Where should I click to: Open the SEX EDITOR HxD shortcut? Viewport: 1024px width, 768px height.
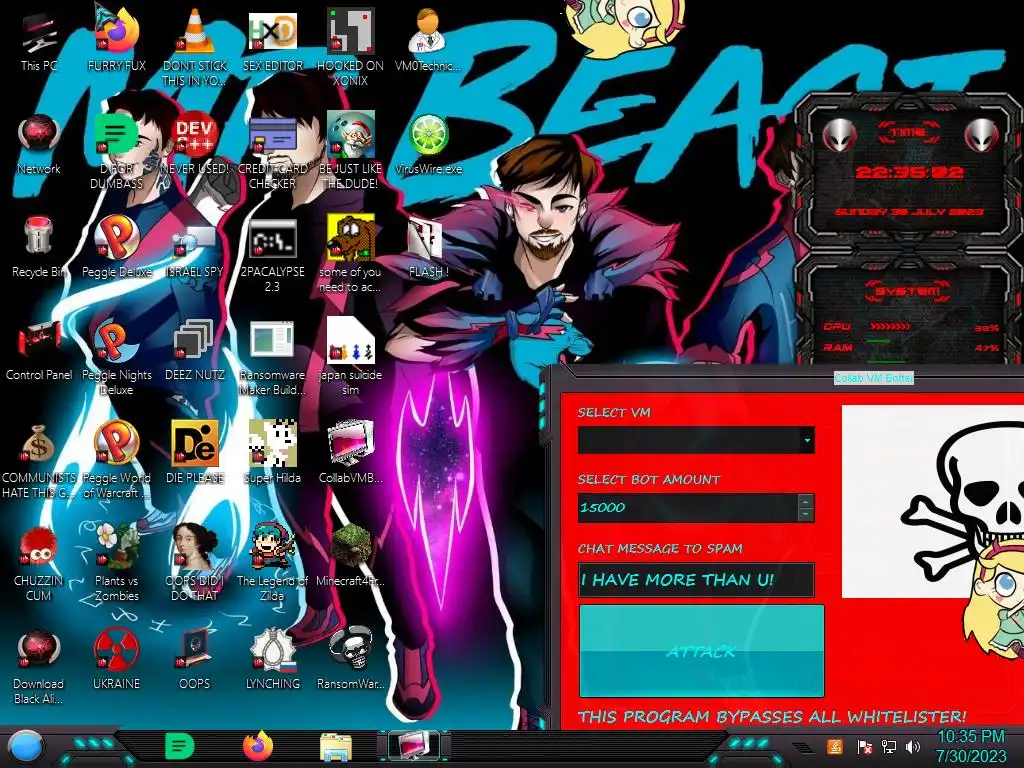click(x=272, y=42)
